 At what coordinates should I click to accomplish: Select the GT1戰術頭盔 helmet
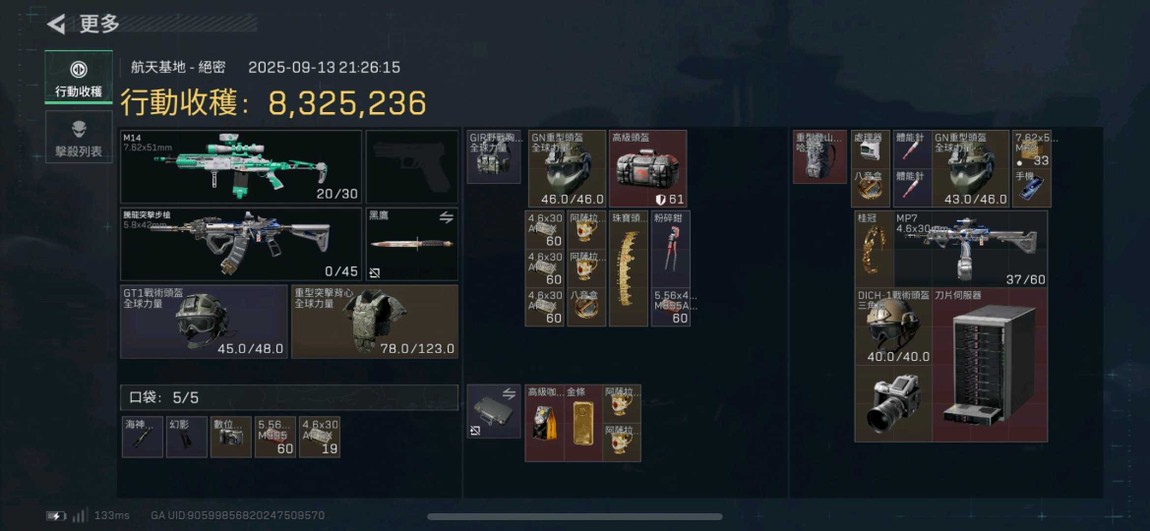pyautogui.click(x=204, y=321)
